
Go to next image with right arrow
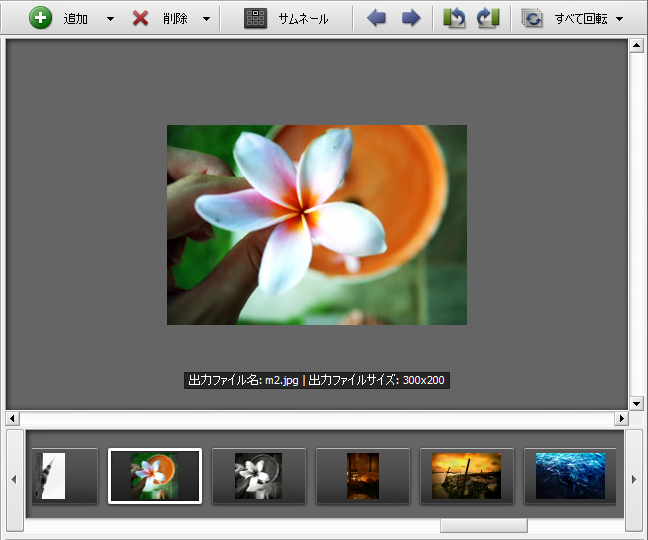410,18
